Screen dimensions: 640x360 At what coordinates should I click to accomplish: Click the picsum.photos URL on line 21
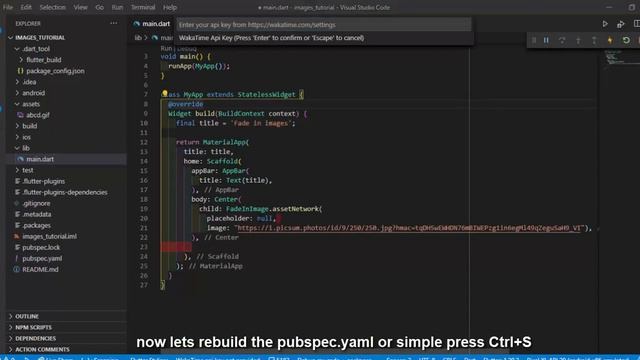click(409, 228)
